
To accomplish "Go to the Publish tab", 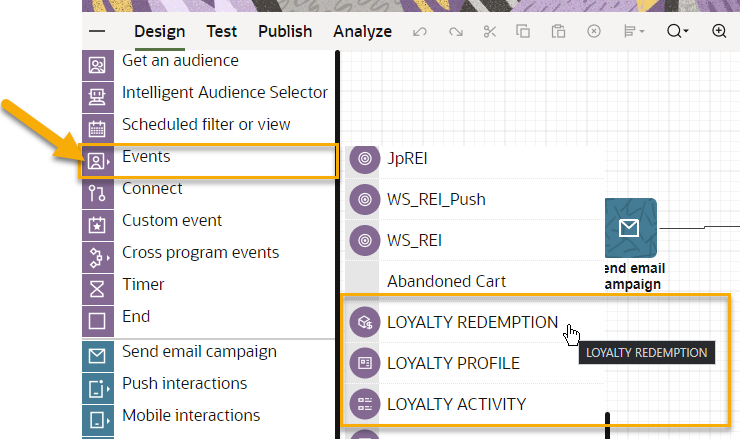I will (x=285, y=31).
